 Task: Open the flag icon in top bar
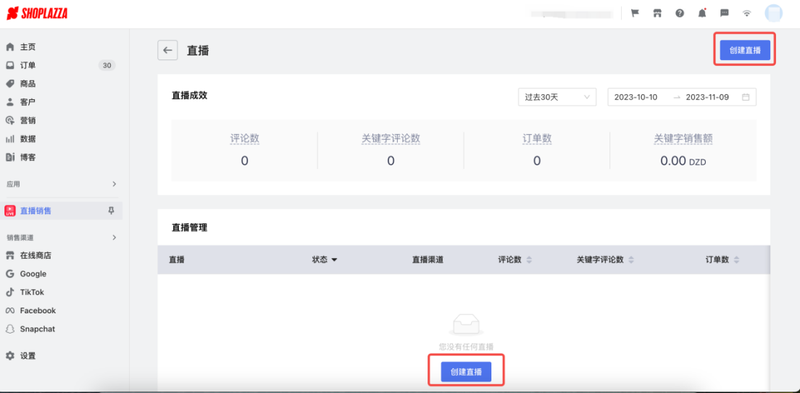click(635, 13)
